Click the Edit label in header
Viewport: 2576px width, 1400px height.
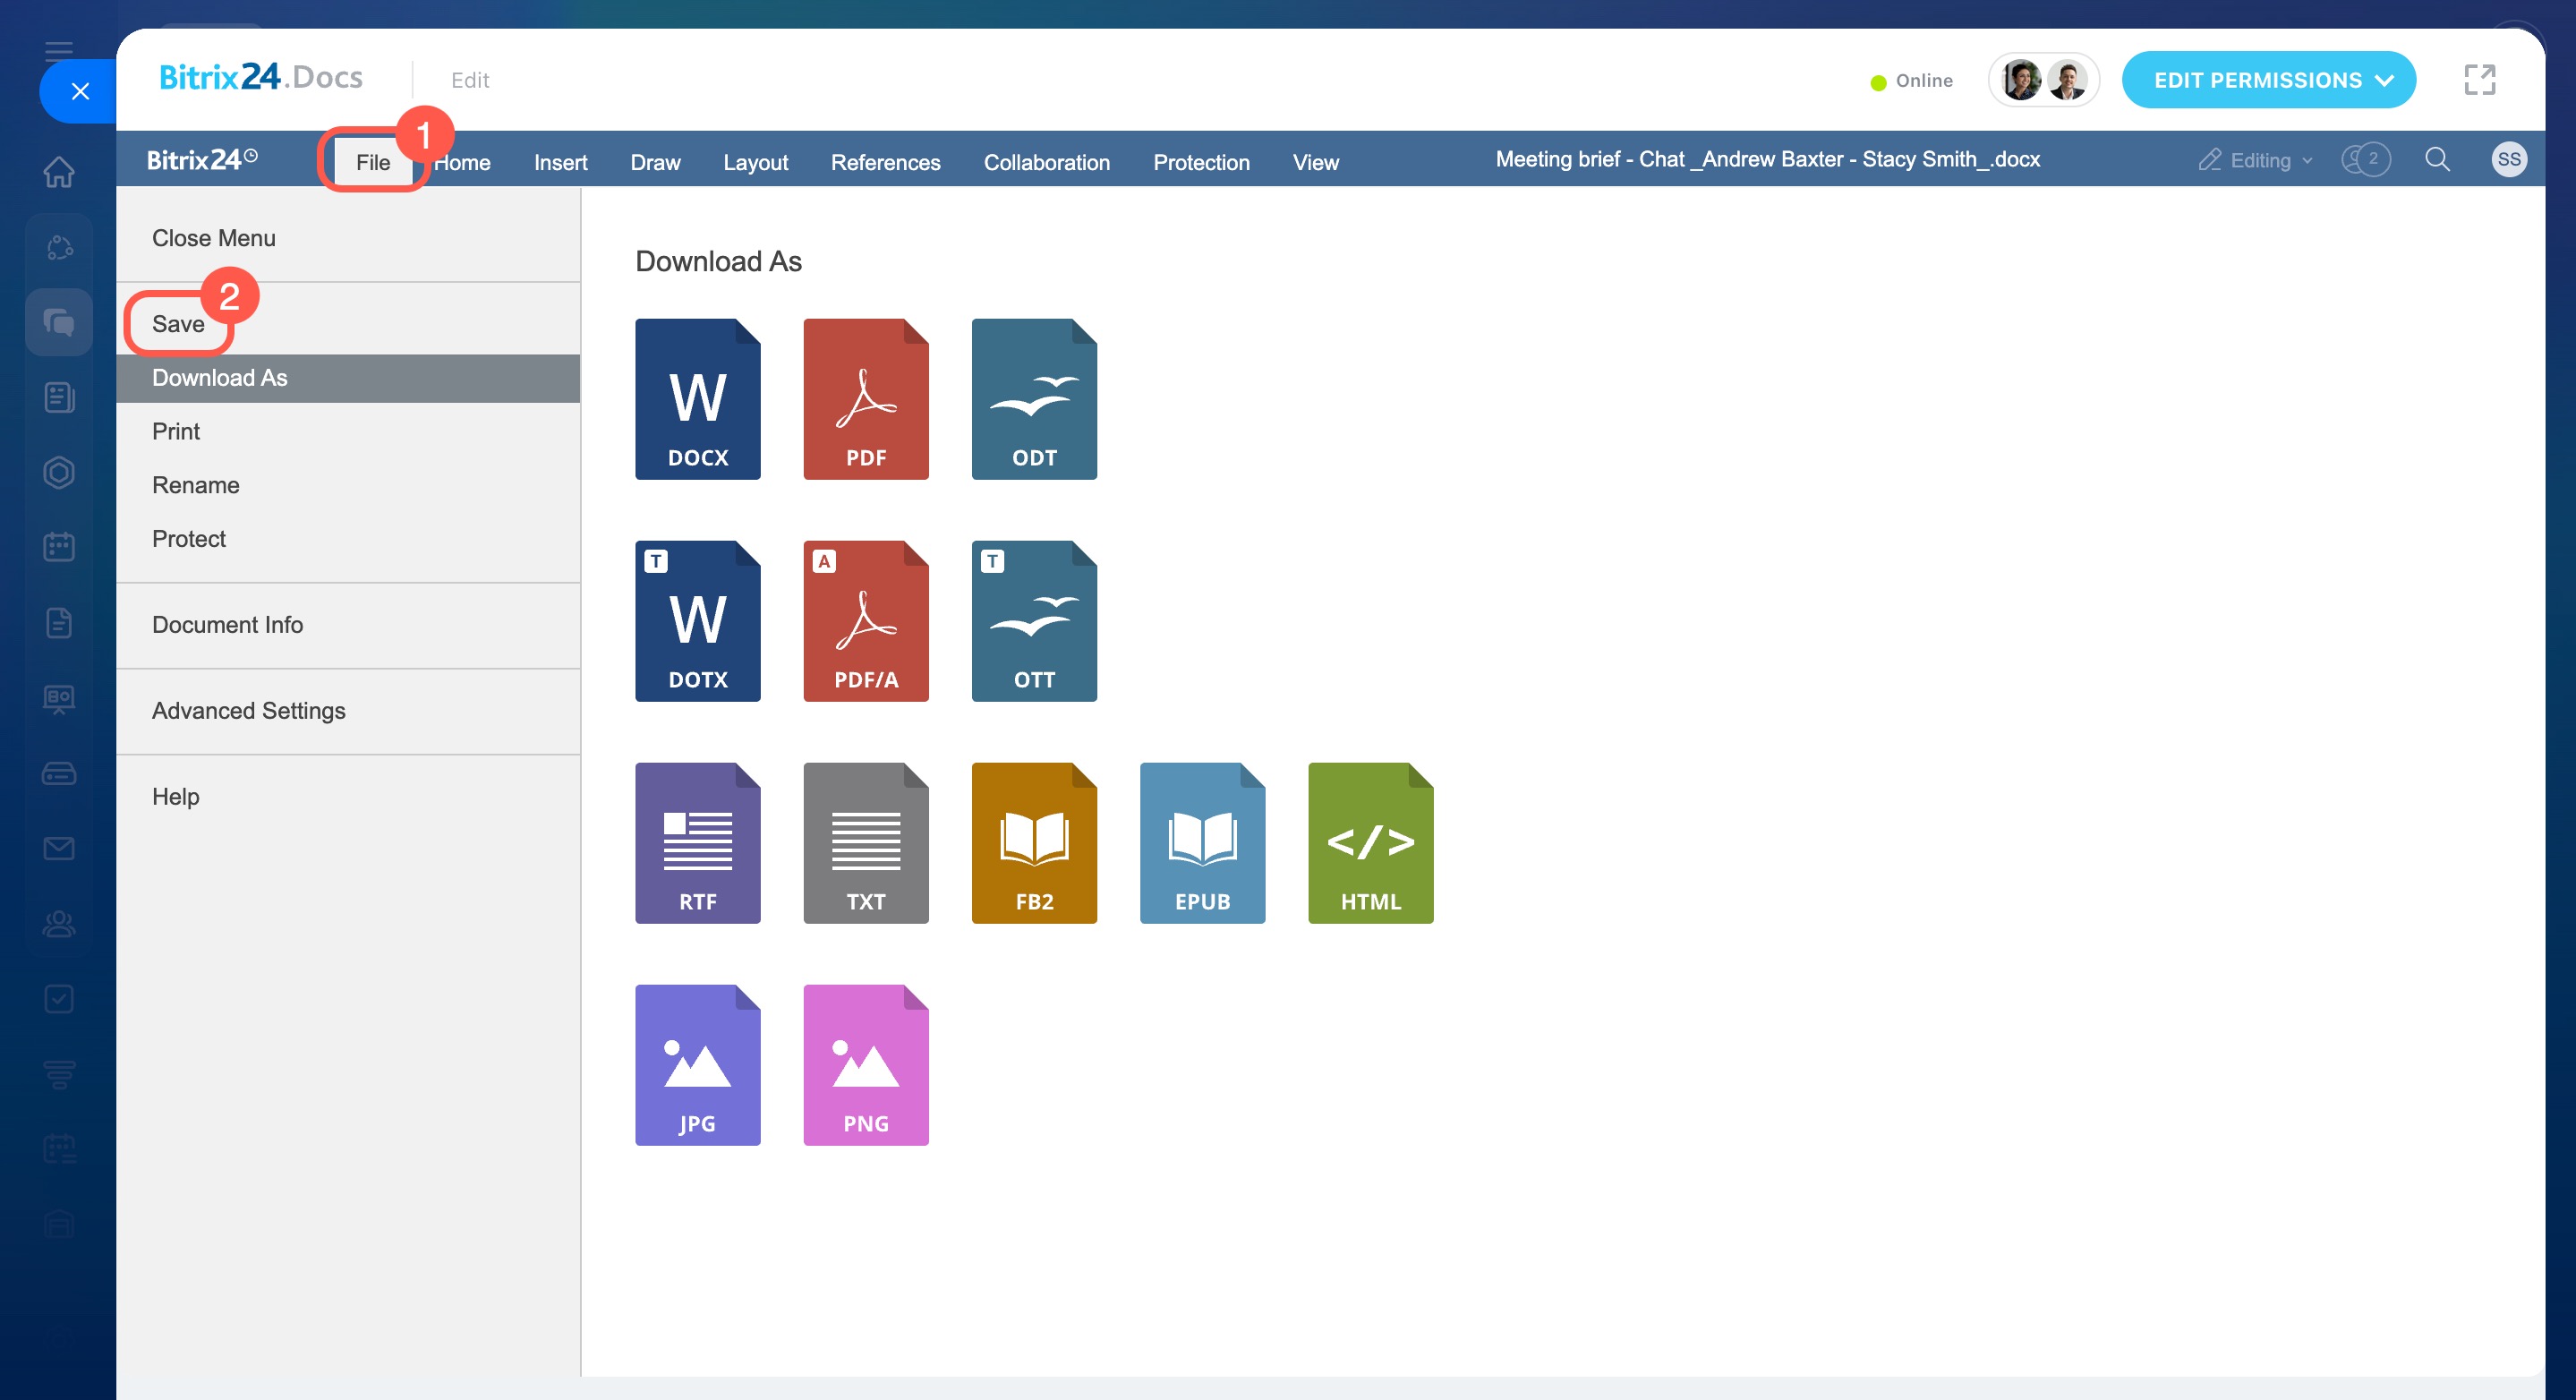[x=470, y=80]
